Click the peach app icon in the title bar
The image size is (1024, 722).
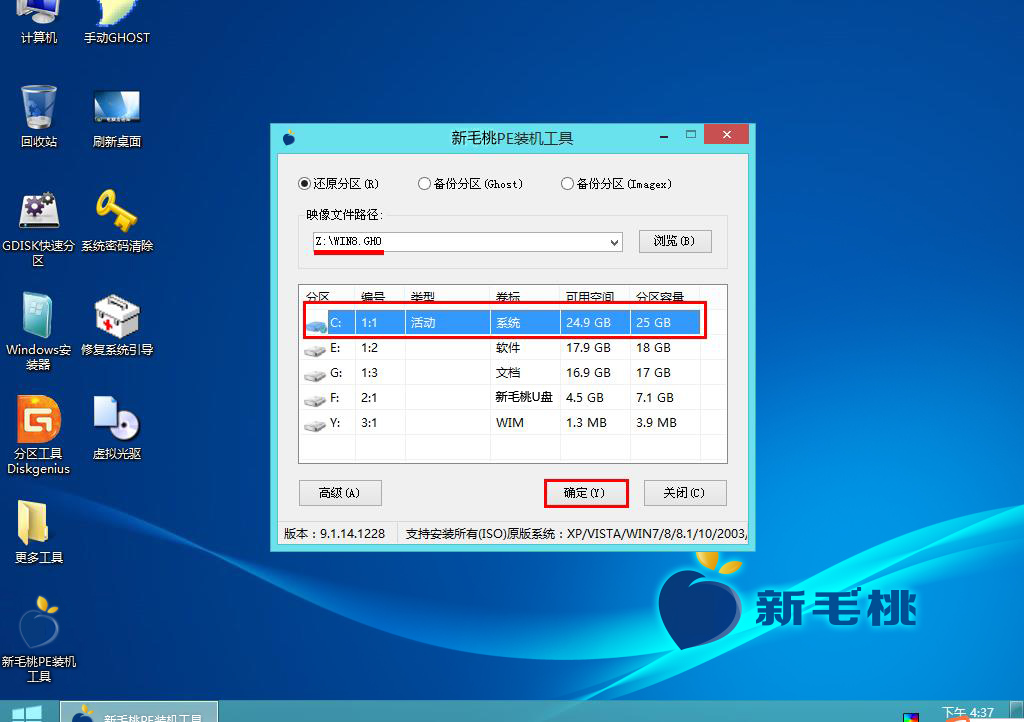click(289, 138)
